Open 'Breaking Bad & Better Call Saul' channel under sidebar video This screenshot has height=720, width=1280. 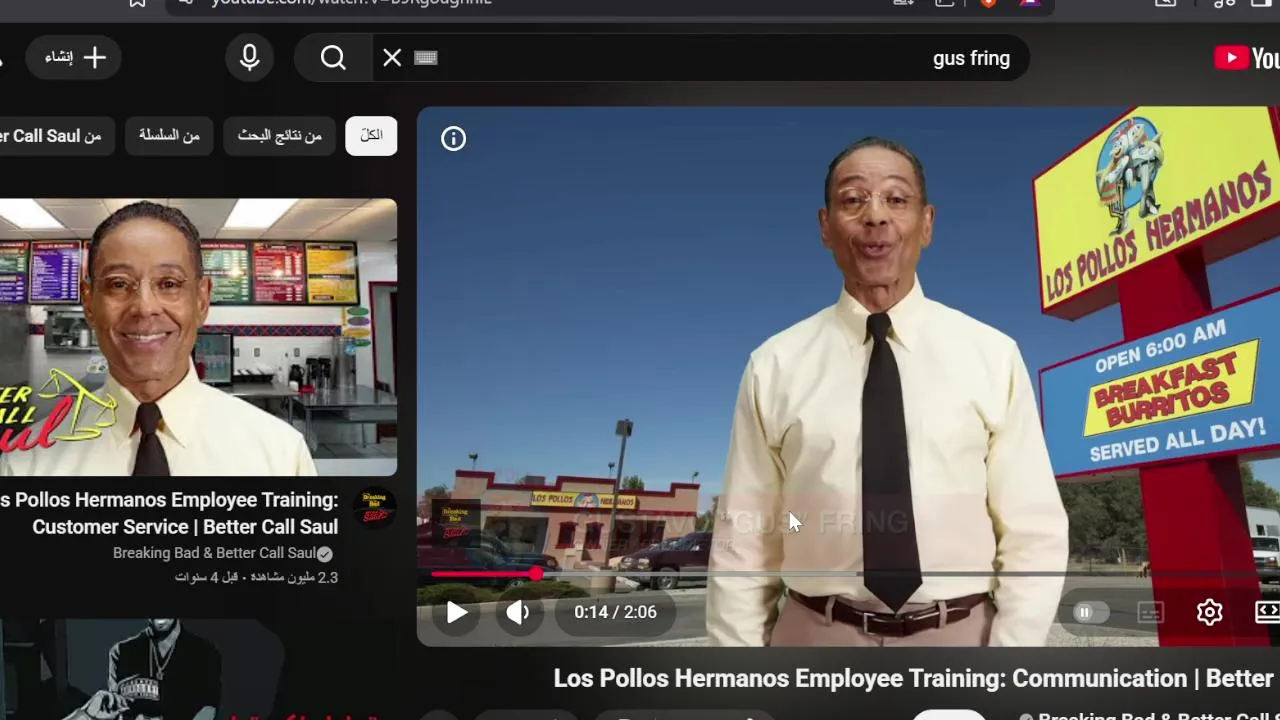[x=214, y=553]
